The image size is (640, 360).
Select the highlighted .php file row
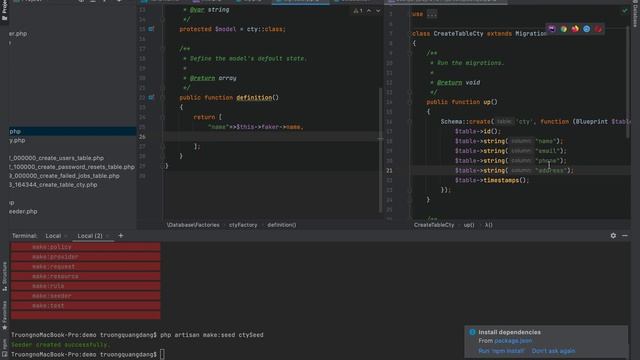click(x=73, y=131)
